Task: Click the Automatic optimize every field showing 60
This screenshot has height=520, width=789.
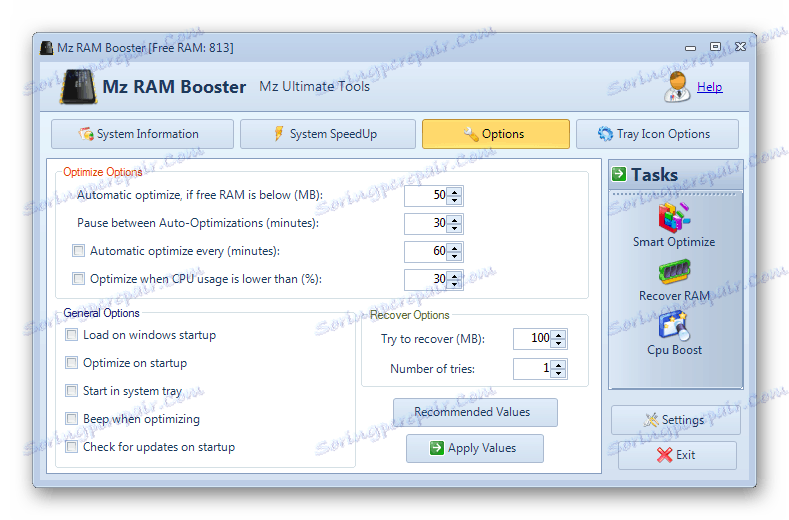Action: coord(426,251)
